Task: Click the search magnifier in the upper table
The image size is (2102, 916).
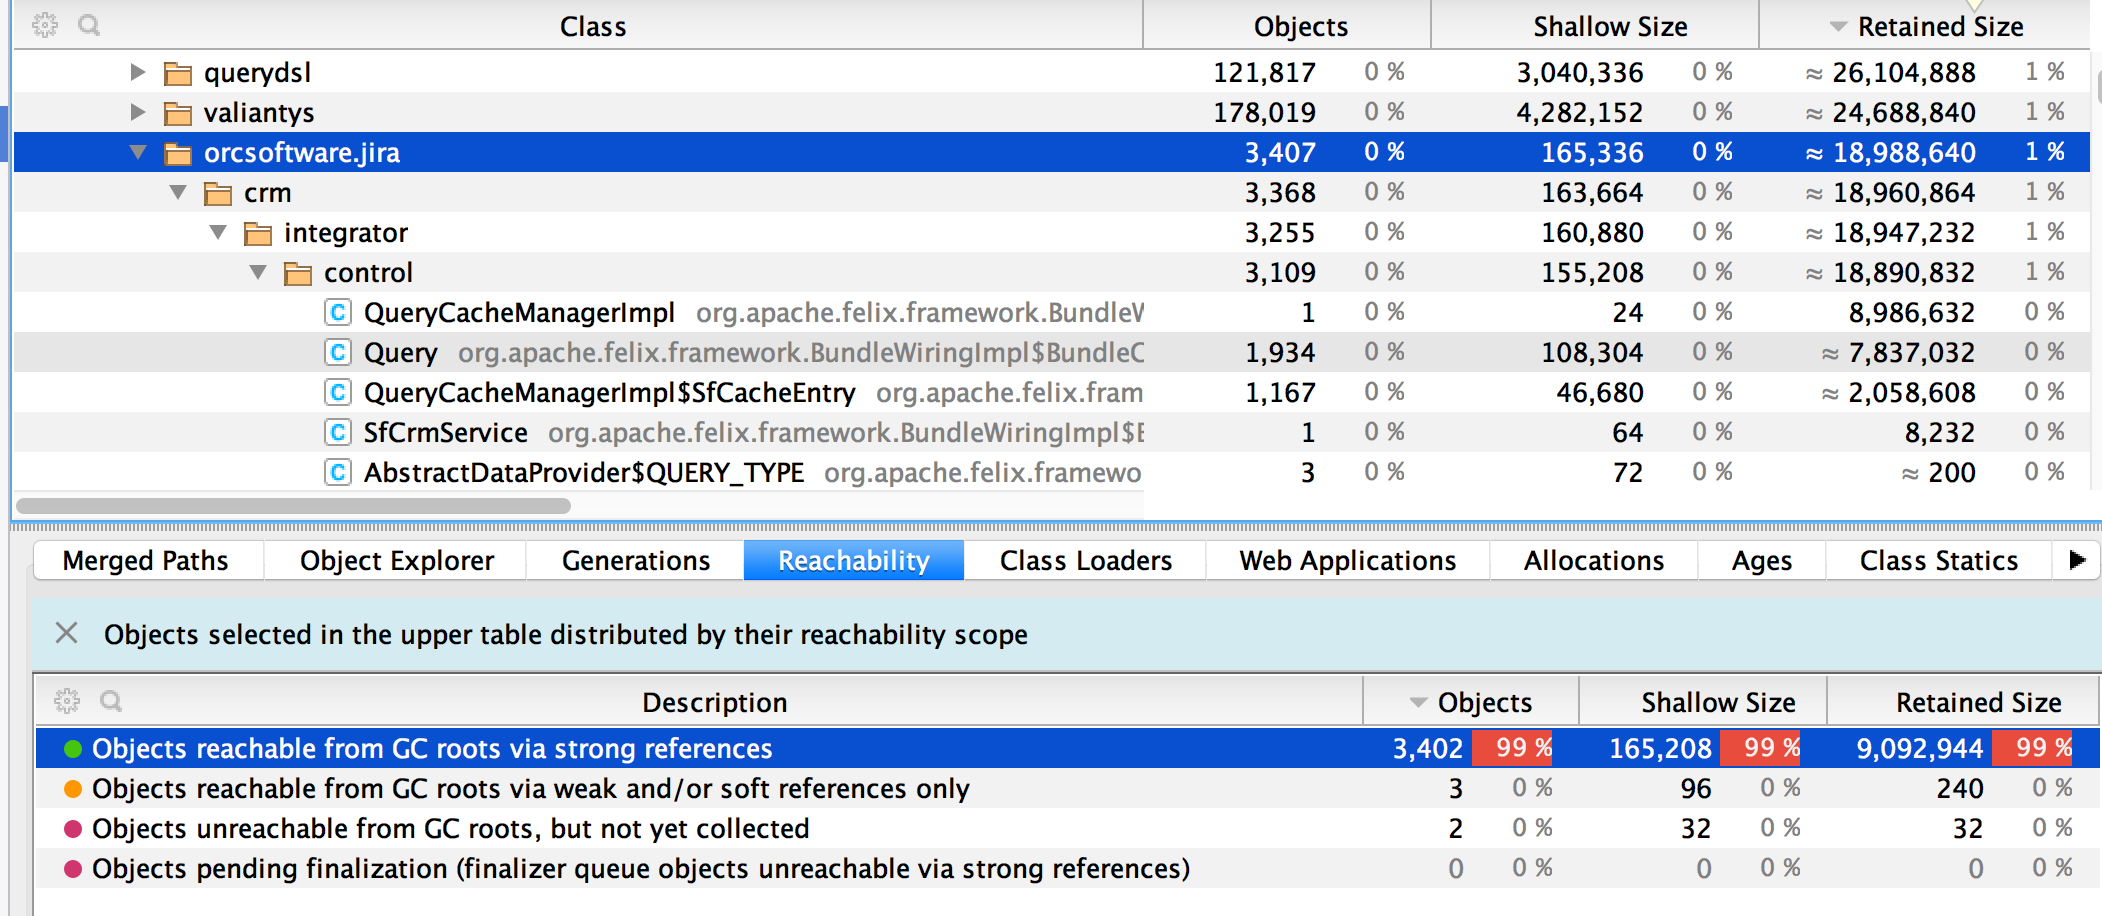Action: point(90,25)
